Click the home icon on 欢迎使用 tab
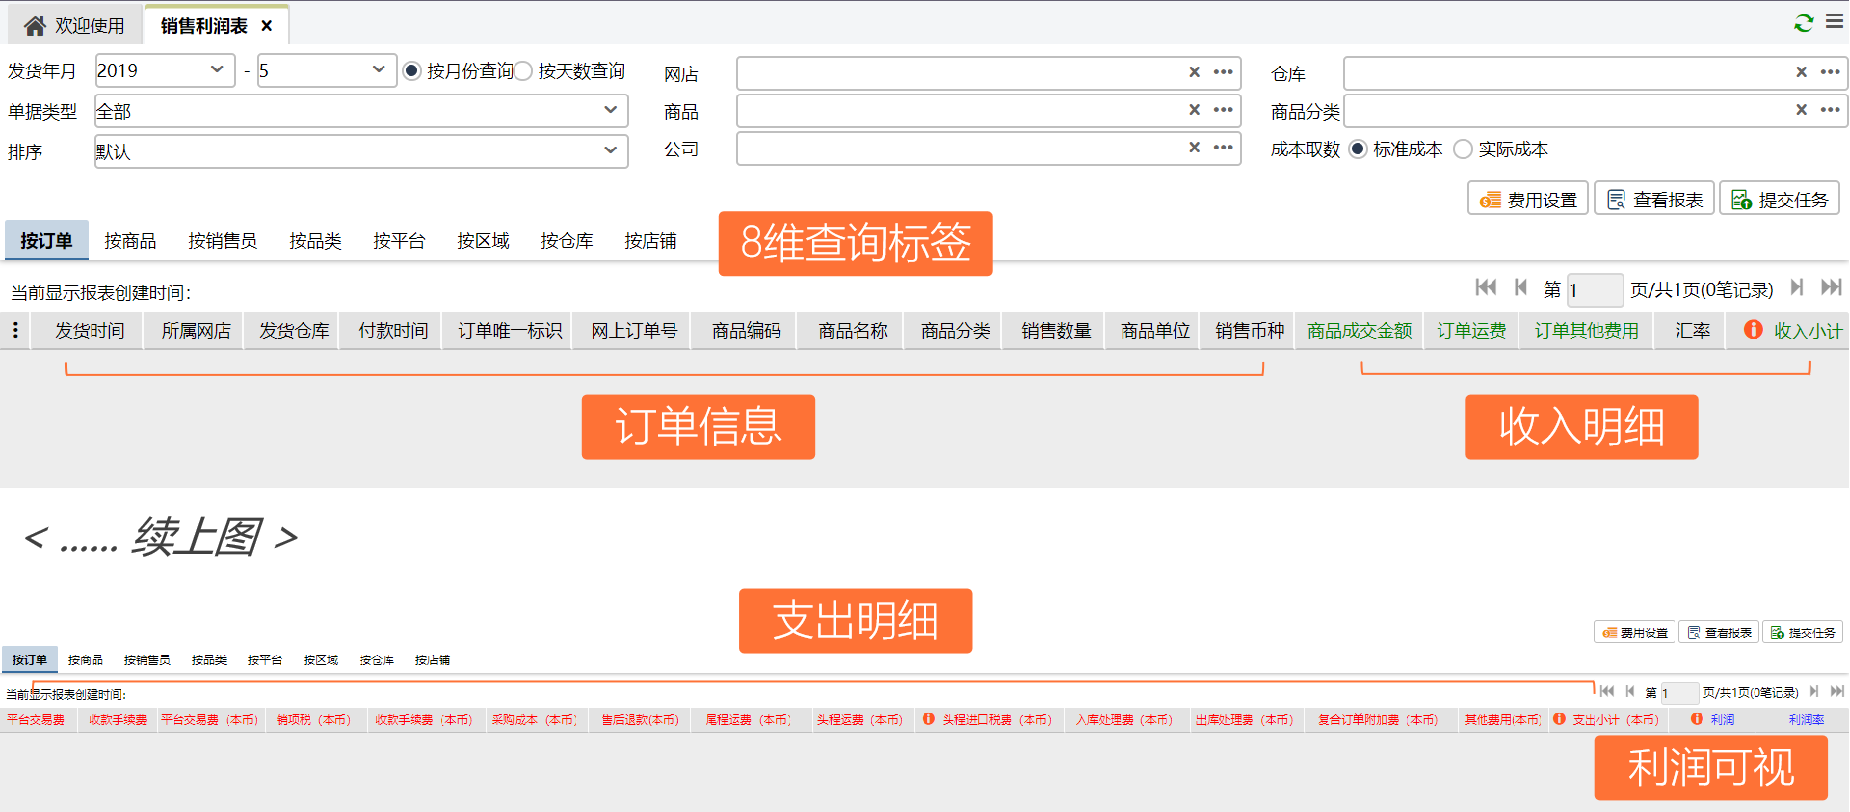Viewport: 1850px width, 812px height. click(x=35, y=26)
